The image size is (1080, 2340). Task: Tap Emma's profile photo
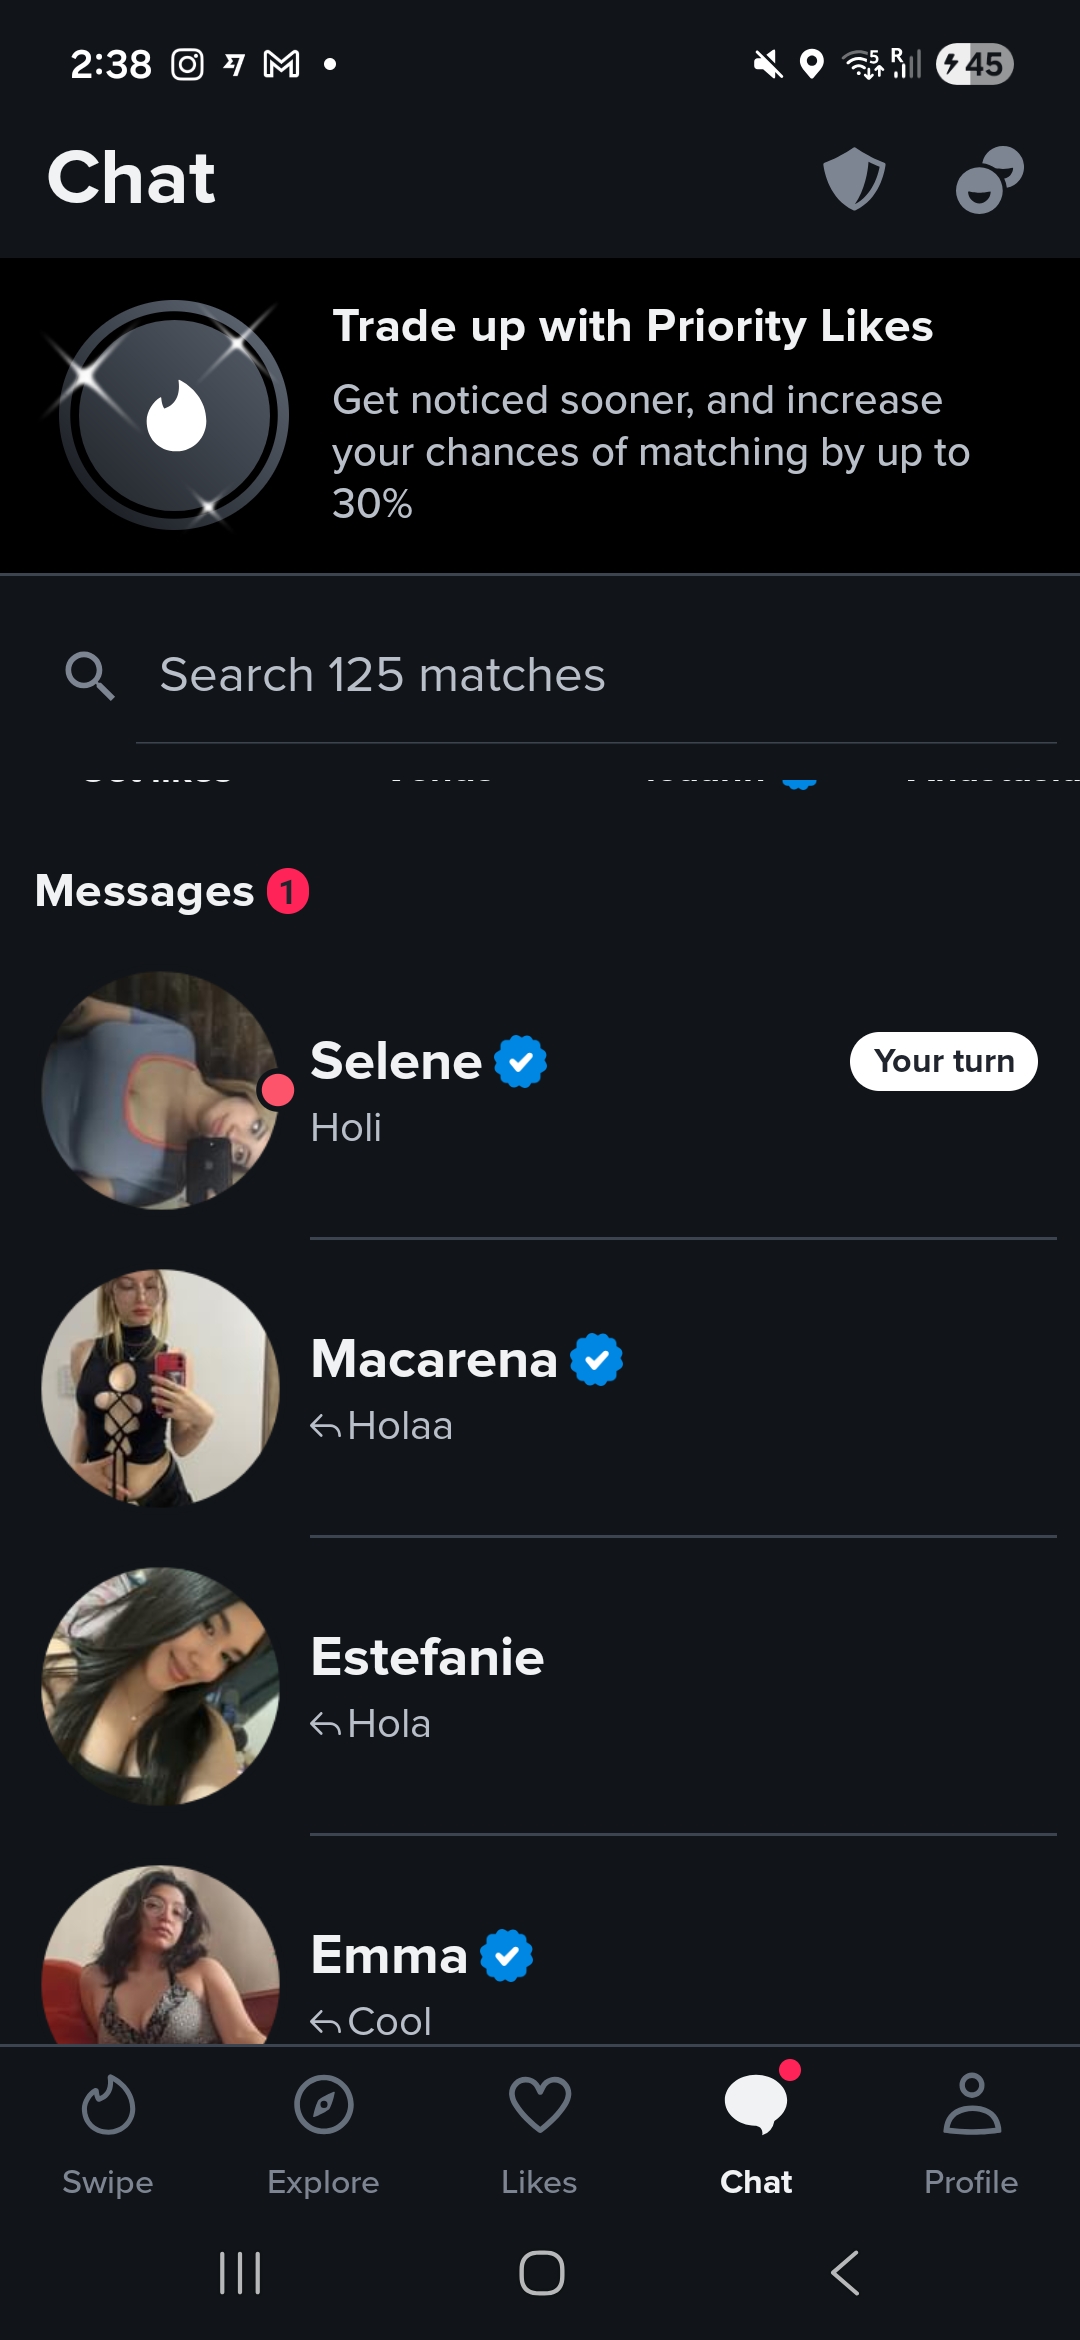click(160, 1955)
